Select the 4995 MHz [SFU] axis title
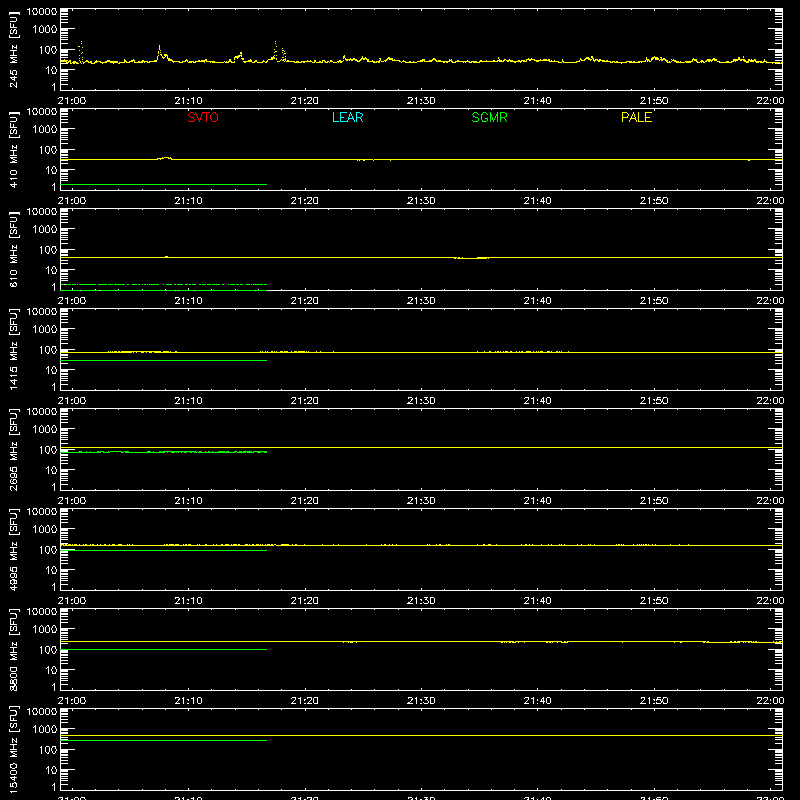 tap(13, 549)
